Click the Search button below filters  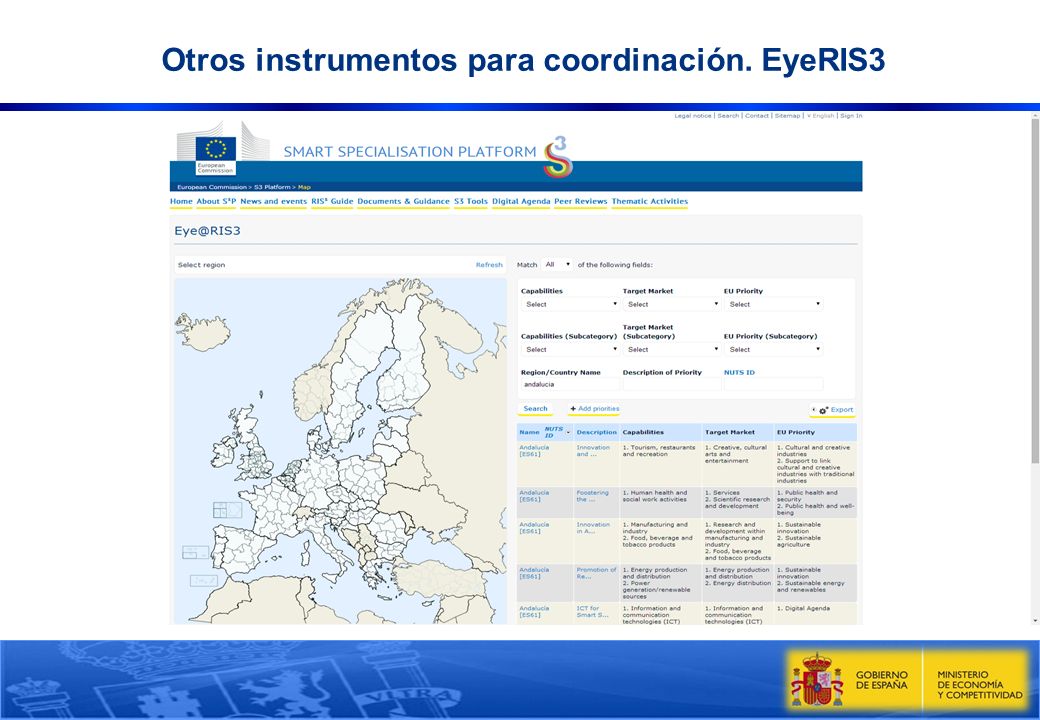click(535, 409)
